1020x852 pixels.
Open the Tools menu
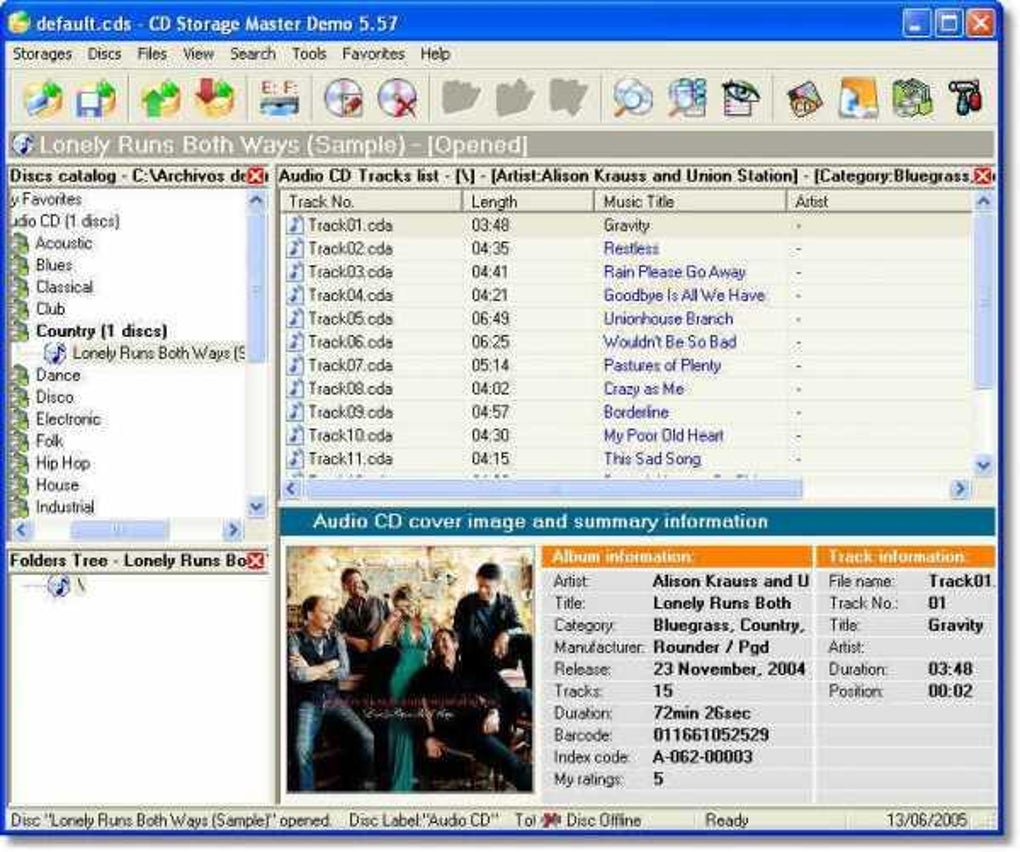pyautogui.click(x=309, y=54)
